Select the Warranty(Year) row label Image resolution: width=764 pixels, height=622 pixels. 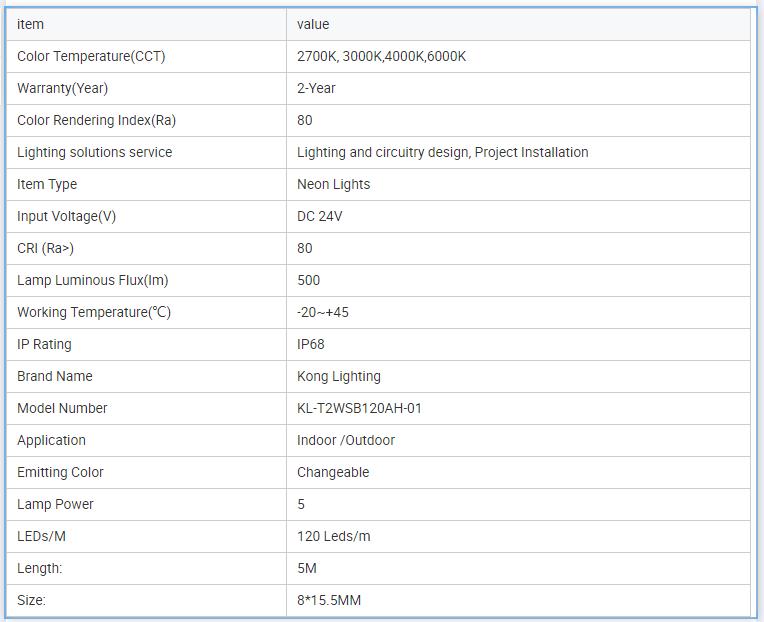(x=62, y=88)
